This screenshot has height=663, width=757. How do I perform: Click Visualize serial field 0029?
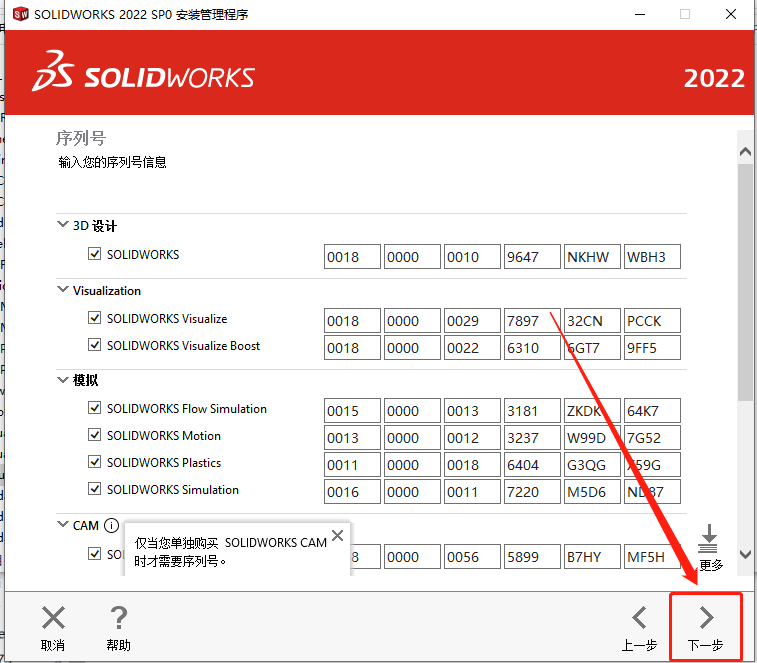(x=472, y=321)
